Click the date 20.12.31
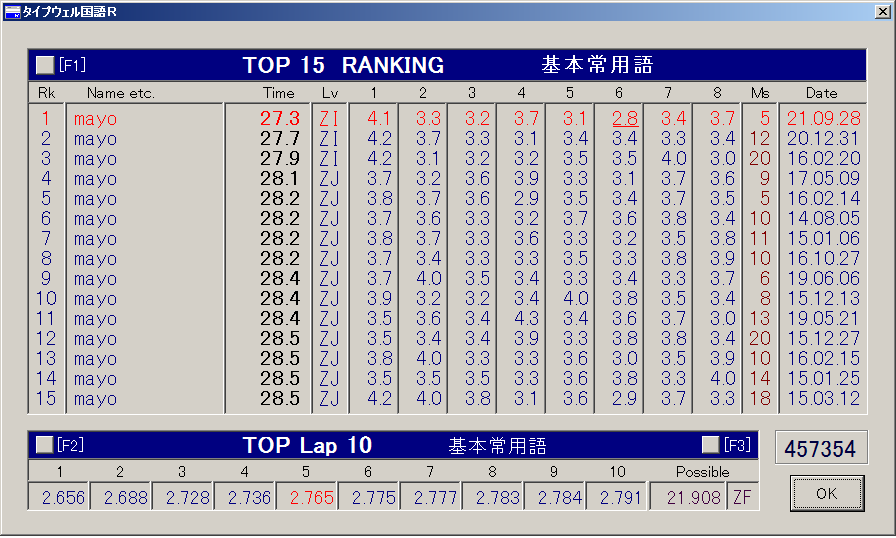 pyautogui.click(x=823, y=138)
